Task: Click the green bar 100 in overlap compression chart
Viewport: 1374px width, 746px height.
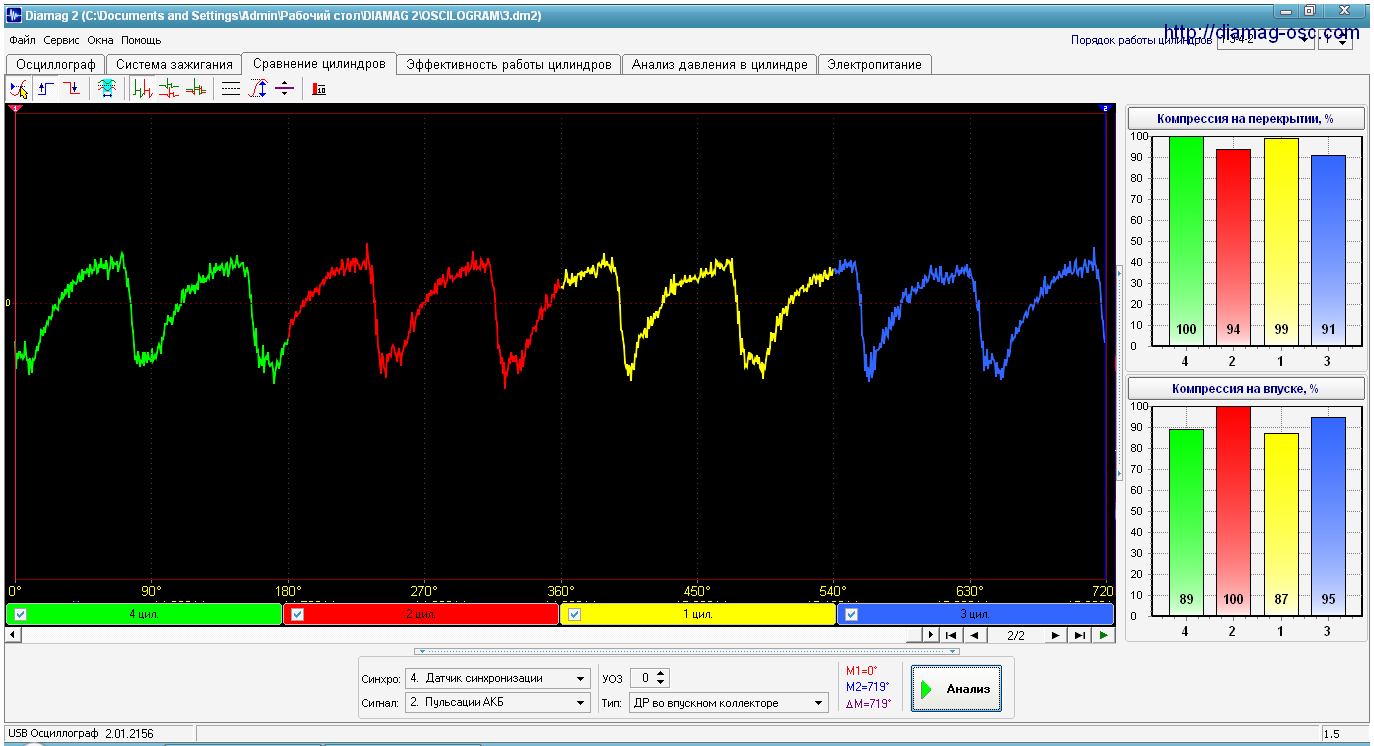Action: coord(1186,241)
